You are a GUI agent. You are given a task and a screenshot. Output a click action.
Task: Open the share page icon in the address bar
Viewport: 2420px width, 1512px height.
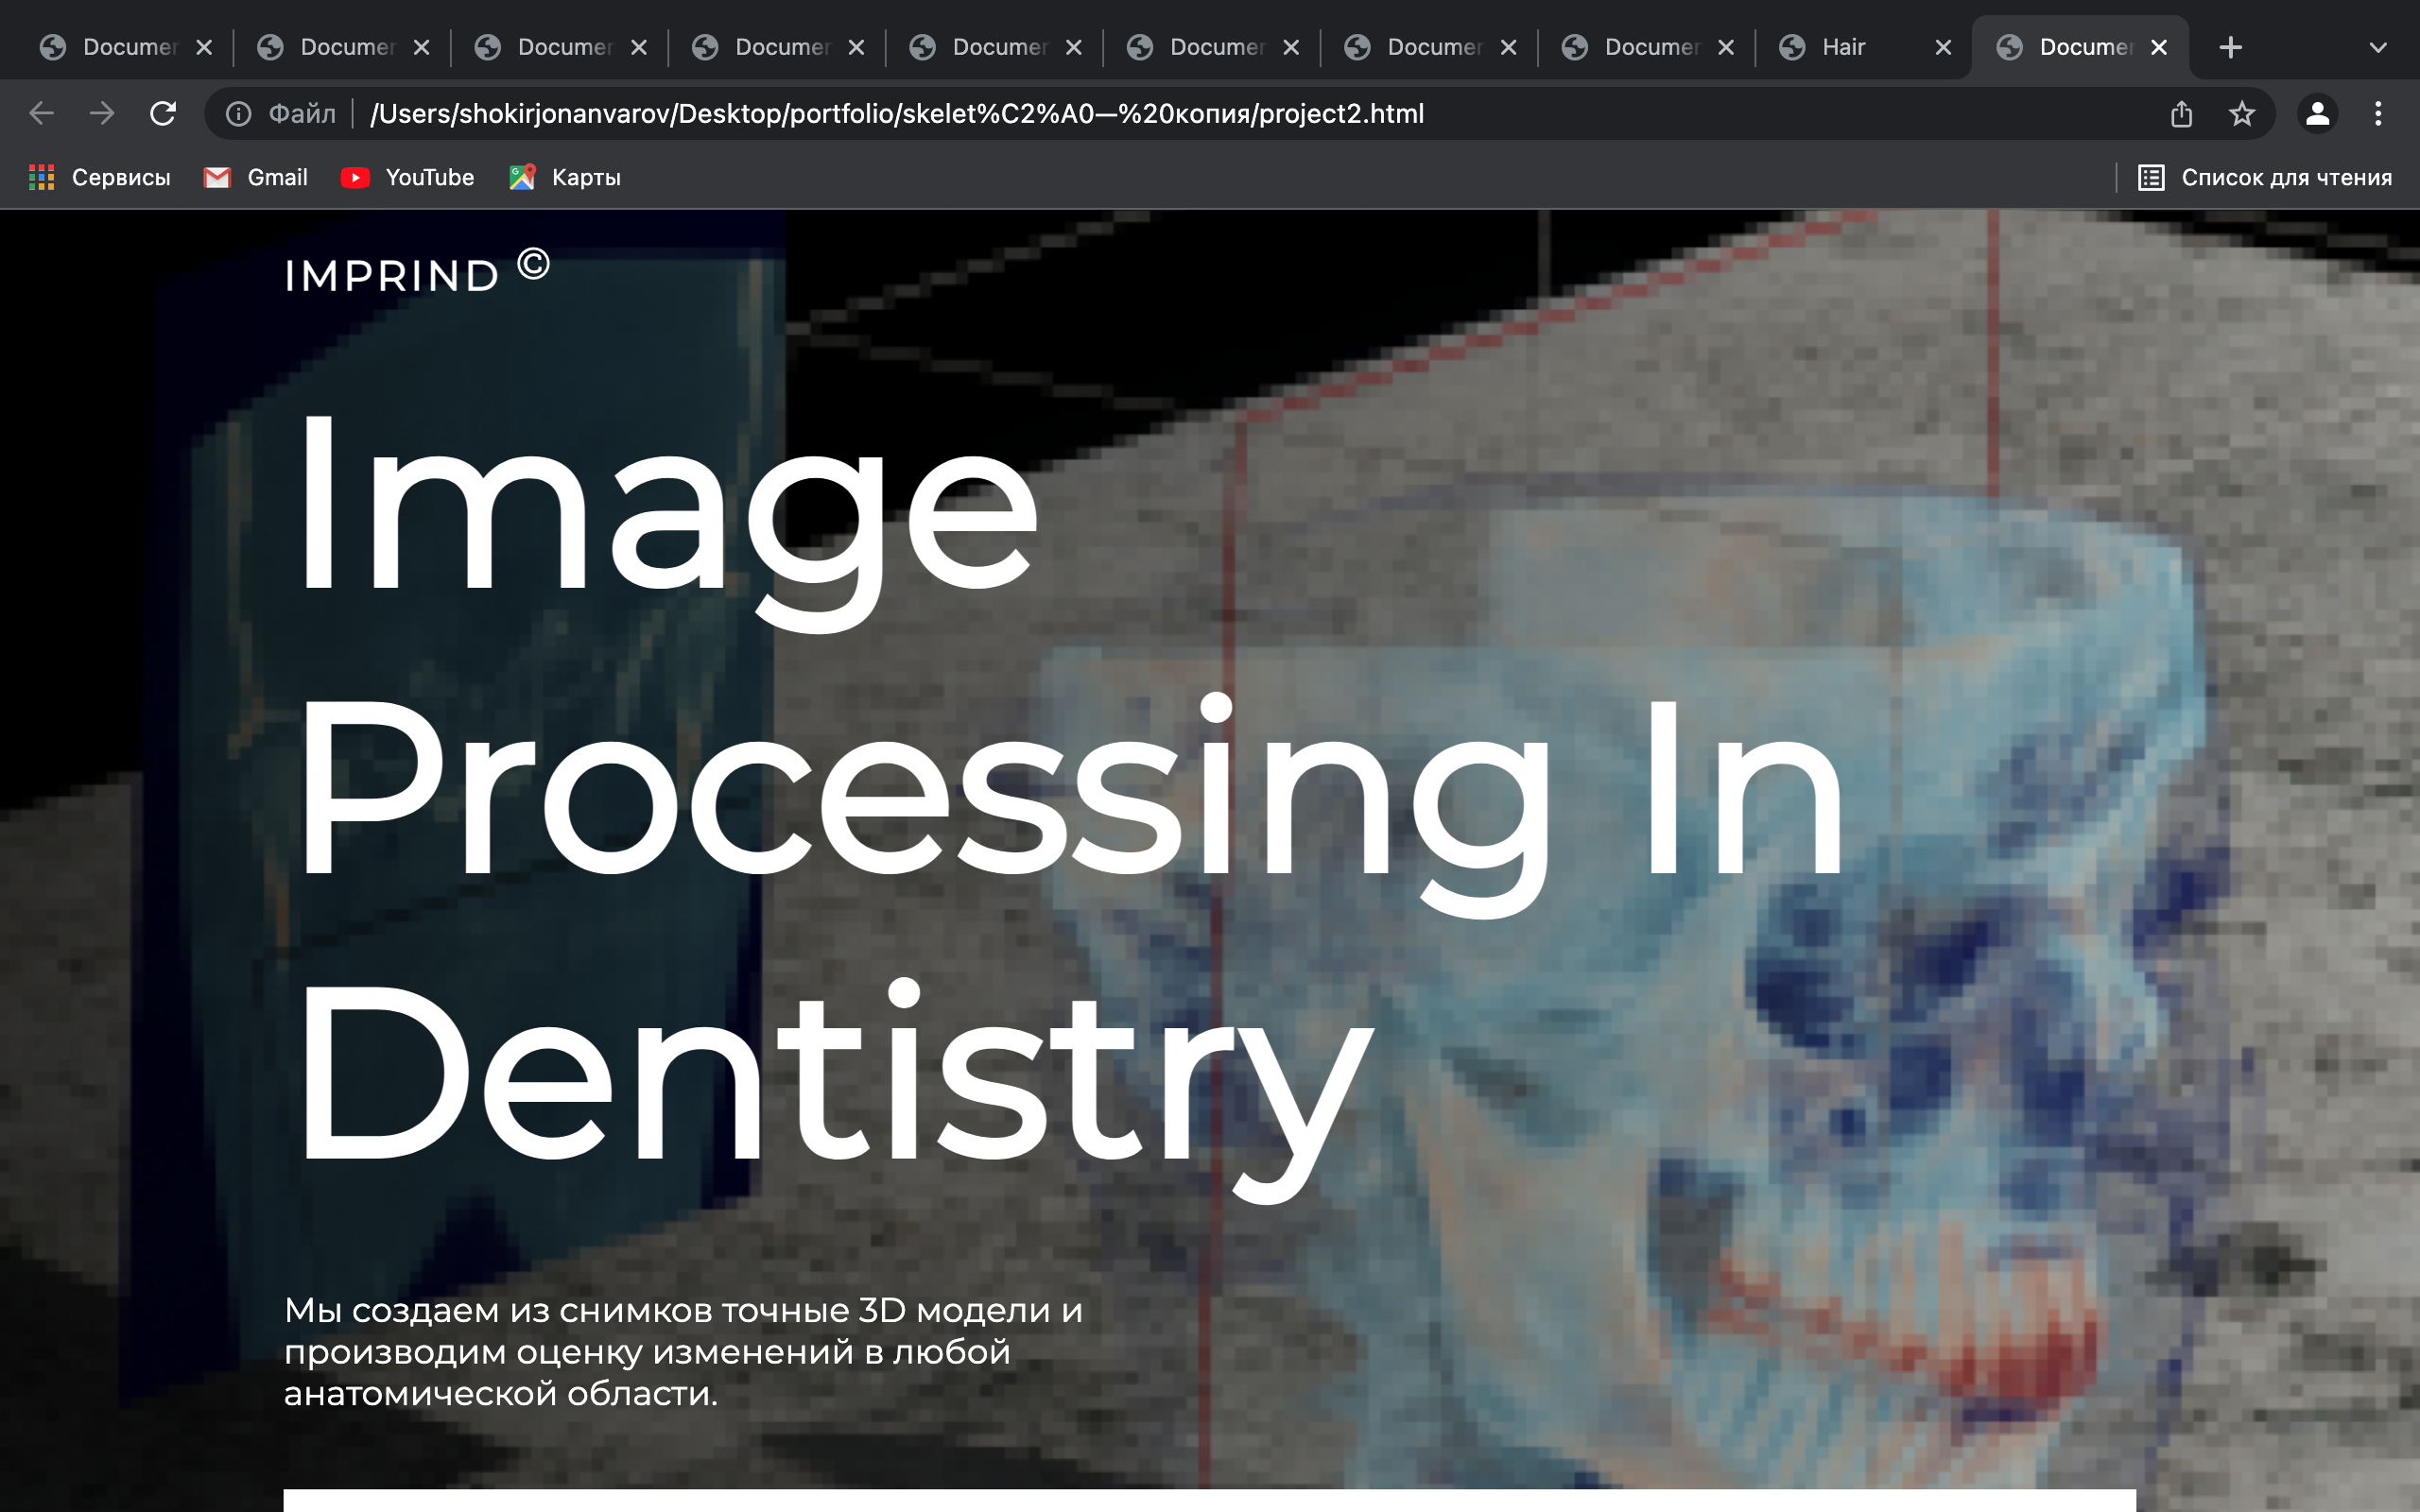point(2182,114)
